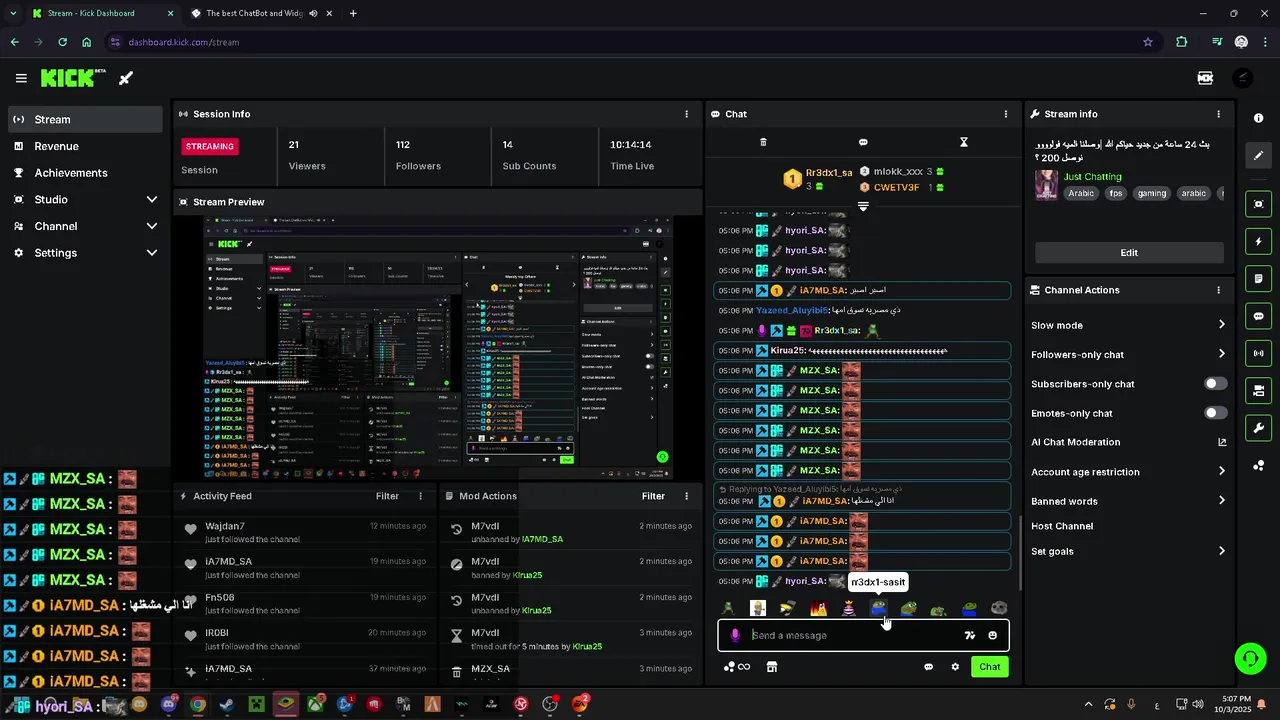Select the fire emote in emote row
Image resolution: width=1280 pixels, height=720 pixels.
pos(818,608)
